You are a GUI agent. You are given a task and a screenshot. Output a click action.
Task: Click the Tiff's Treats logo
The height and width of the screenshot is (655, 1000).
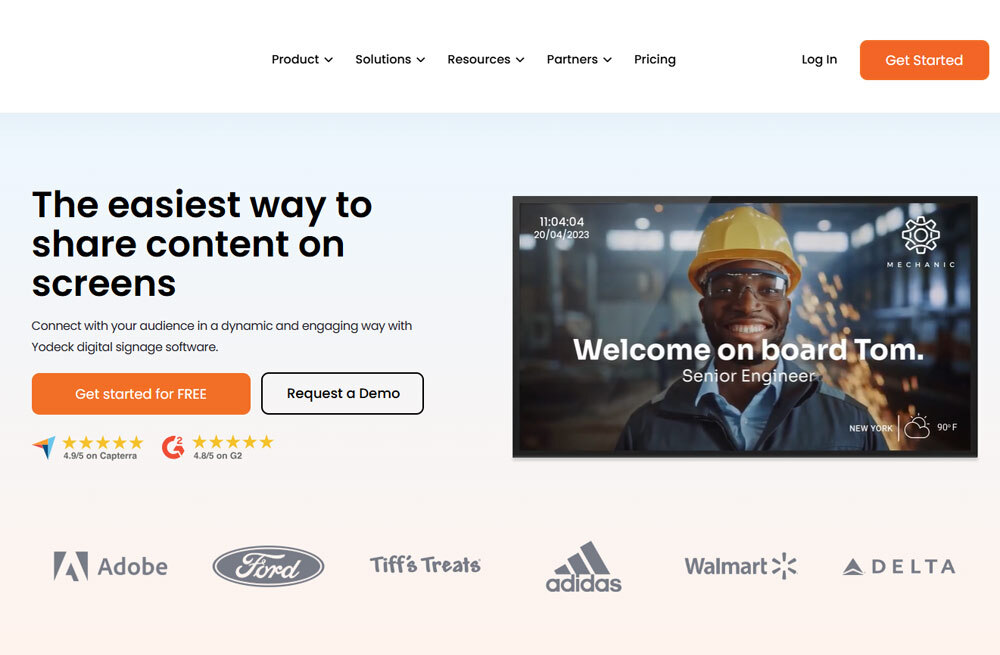pos(425,565)
